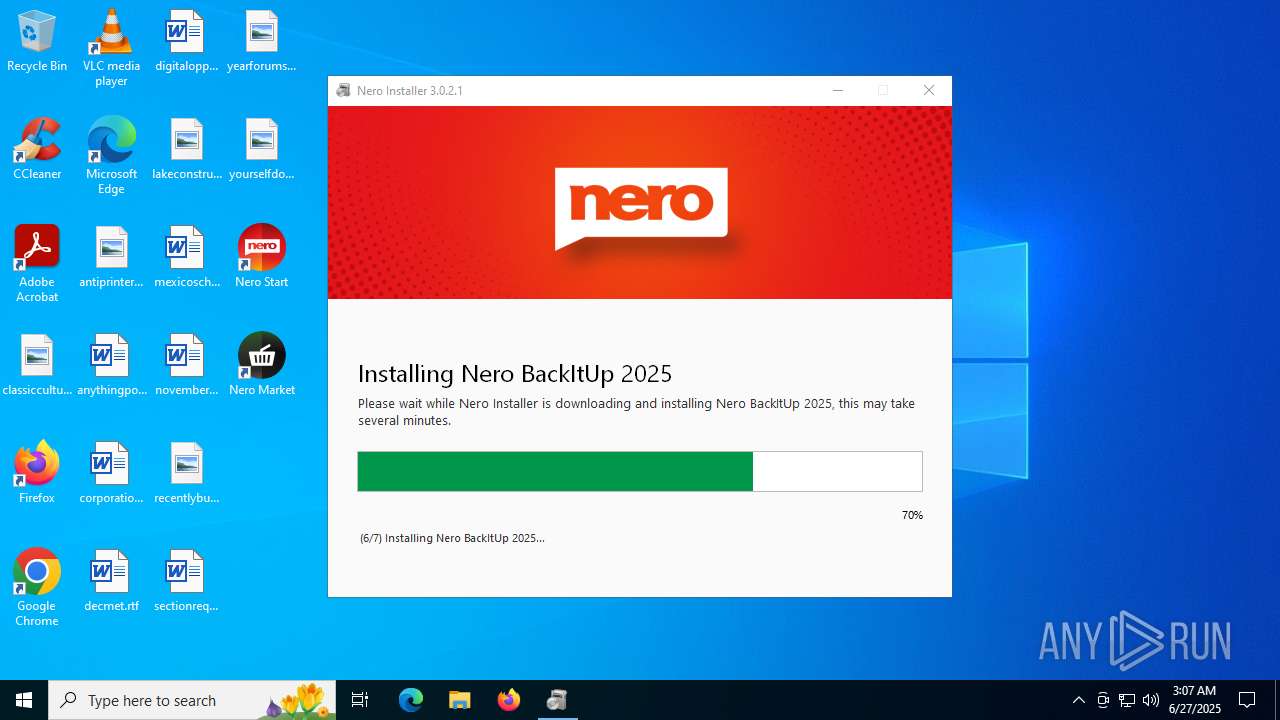Open Google Chrome desktop shortcut
1280x720 pixels.
(37, 588)
